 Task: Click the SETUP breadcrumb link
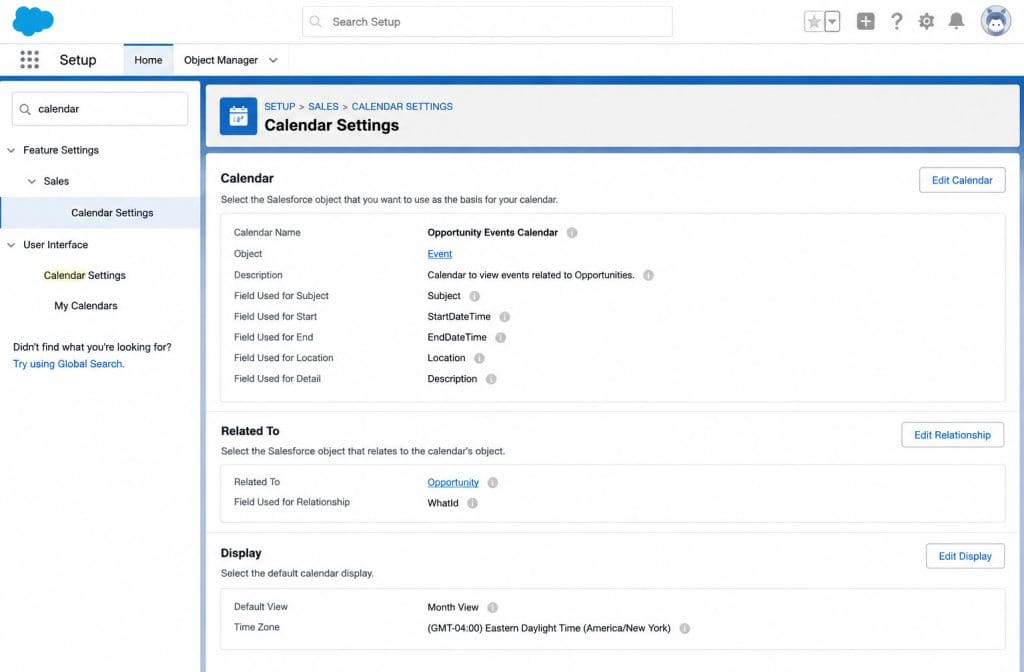tap(280, 106)
